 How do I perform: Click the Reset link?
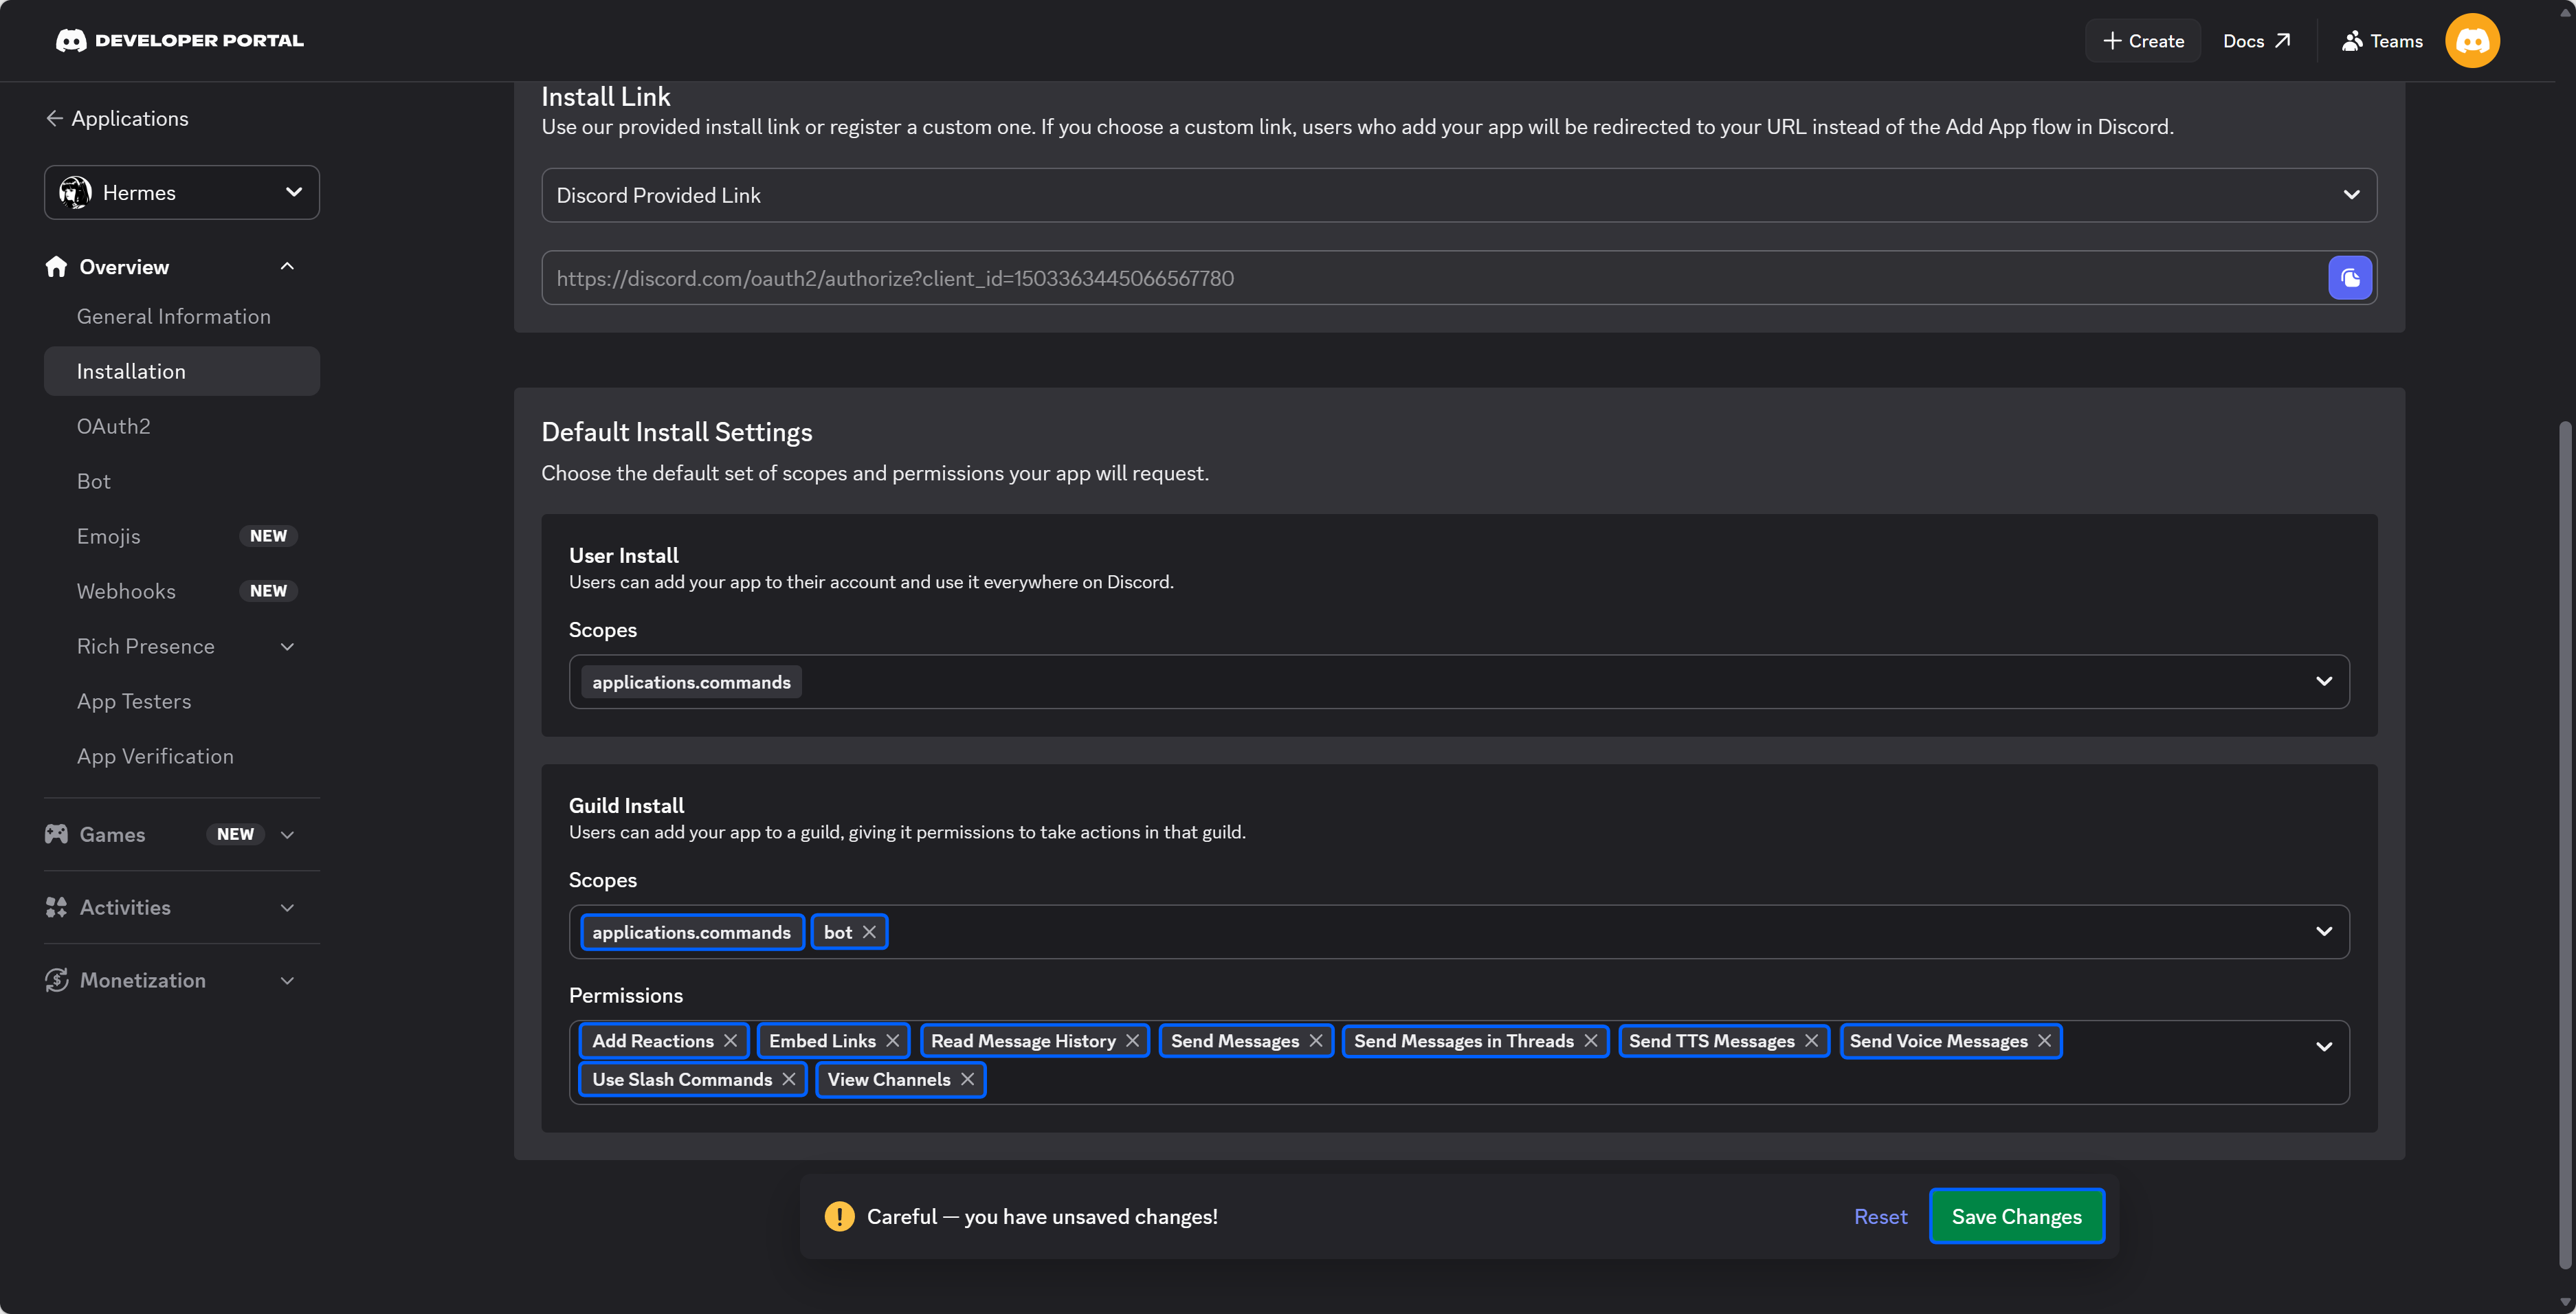(1880, 1216)
